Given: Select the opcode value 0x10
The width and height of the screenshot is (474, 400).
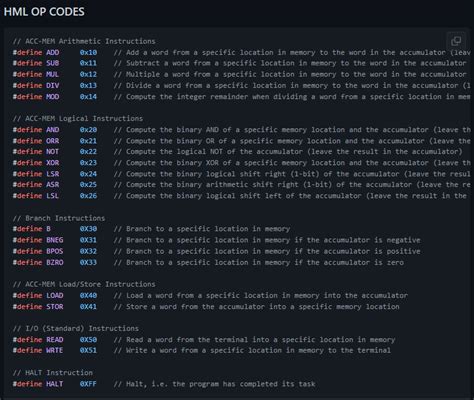Looking at the screenshot, I should (88, 52).
